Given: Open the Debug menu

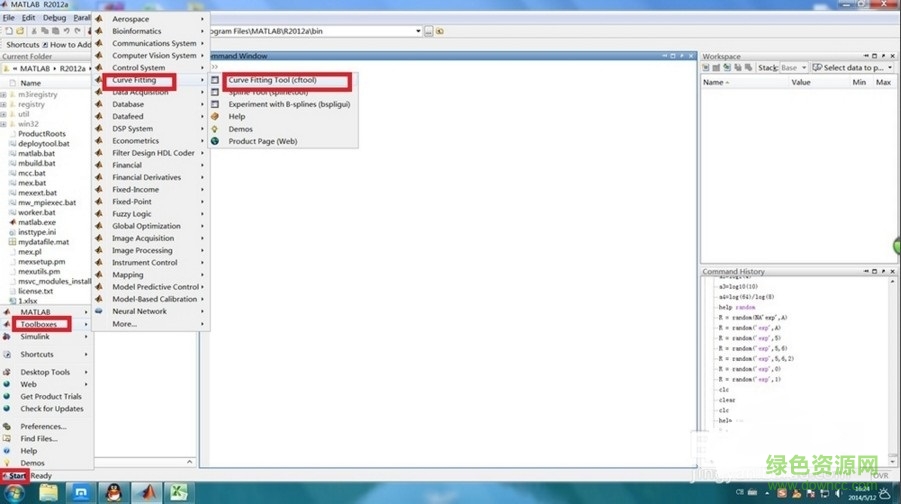Looking at the screenshot, I should point(55,18).
